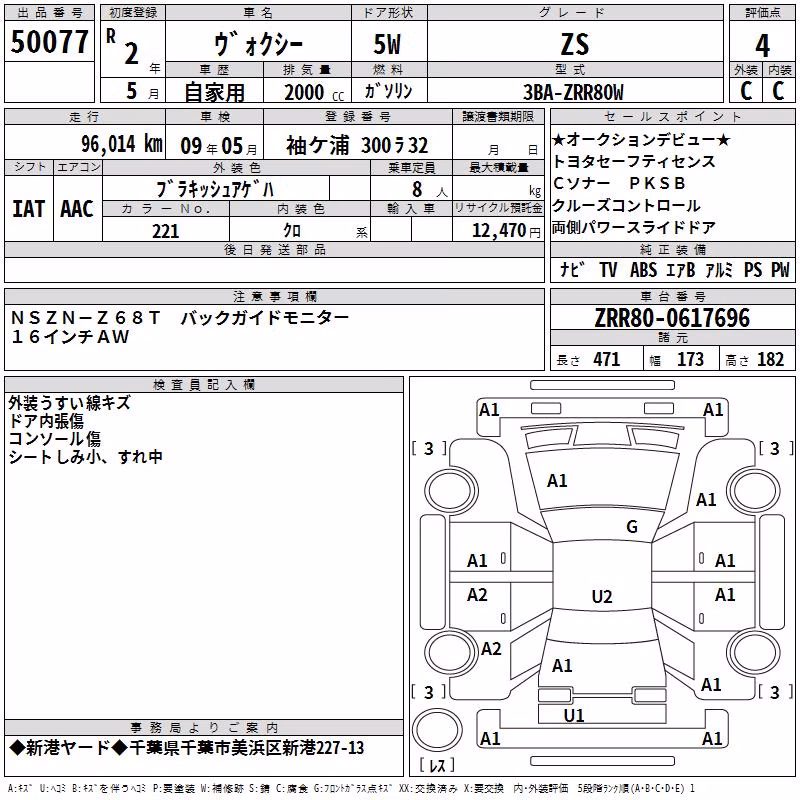Click the displacement value 2000 cc
This screenshot has width=800, height=800.
tap(314, 93)
